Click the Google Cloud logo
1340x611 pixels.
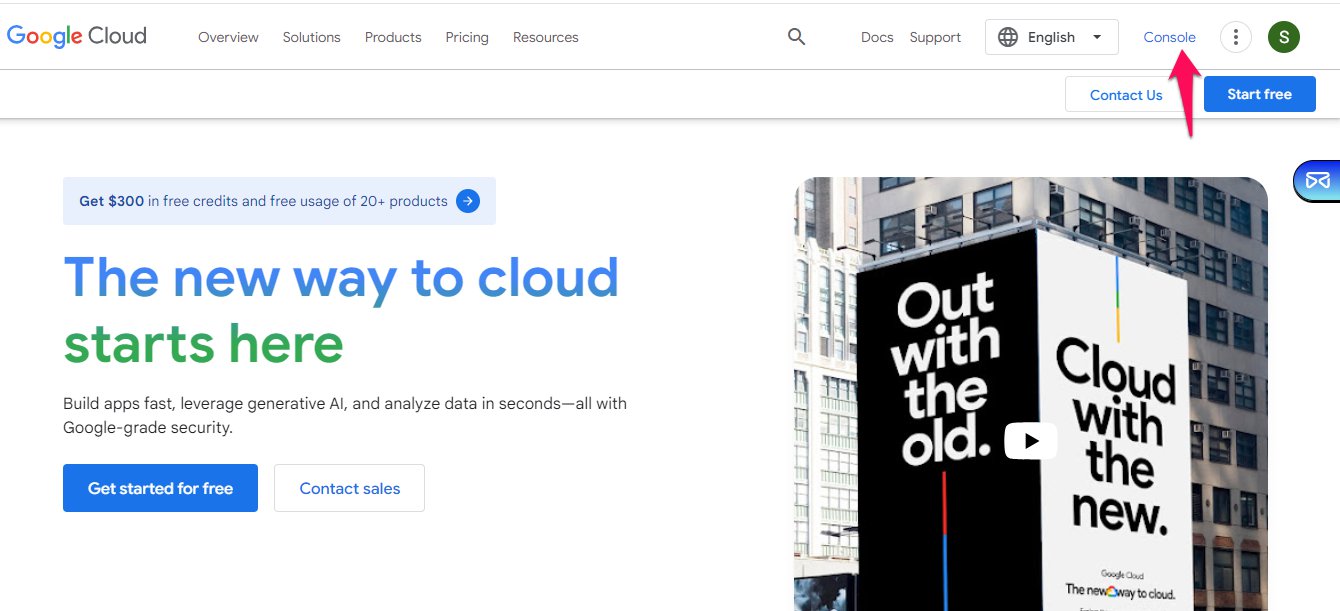pos(76,35)
